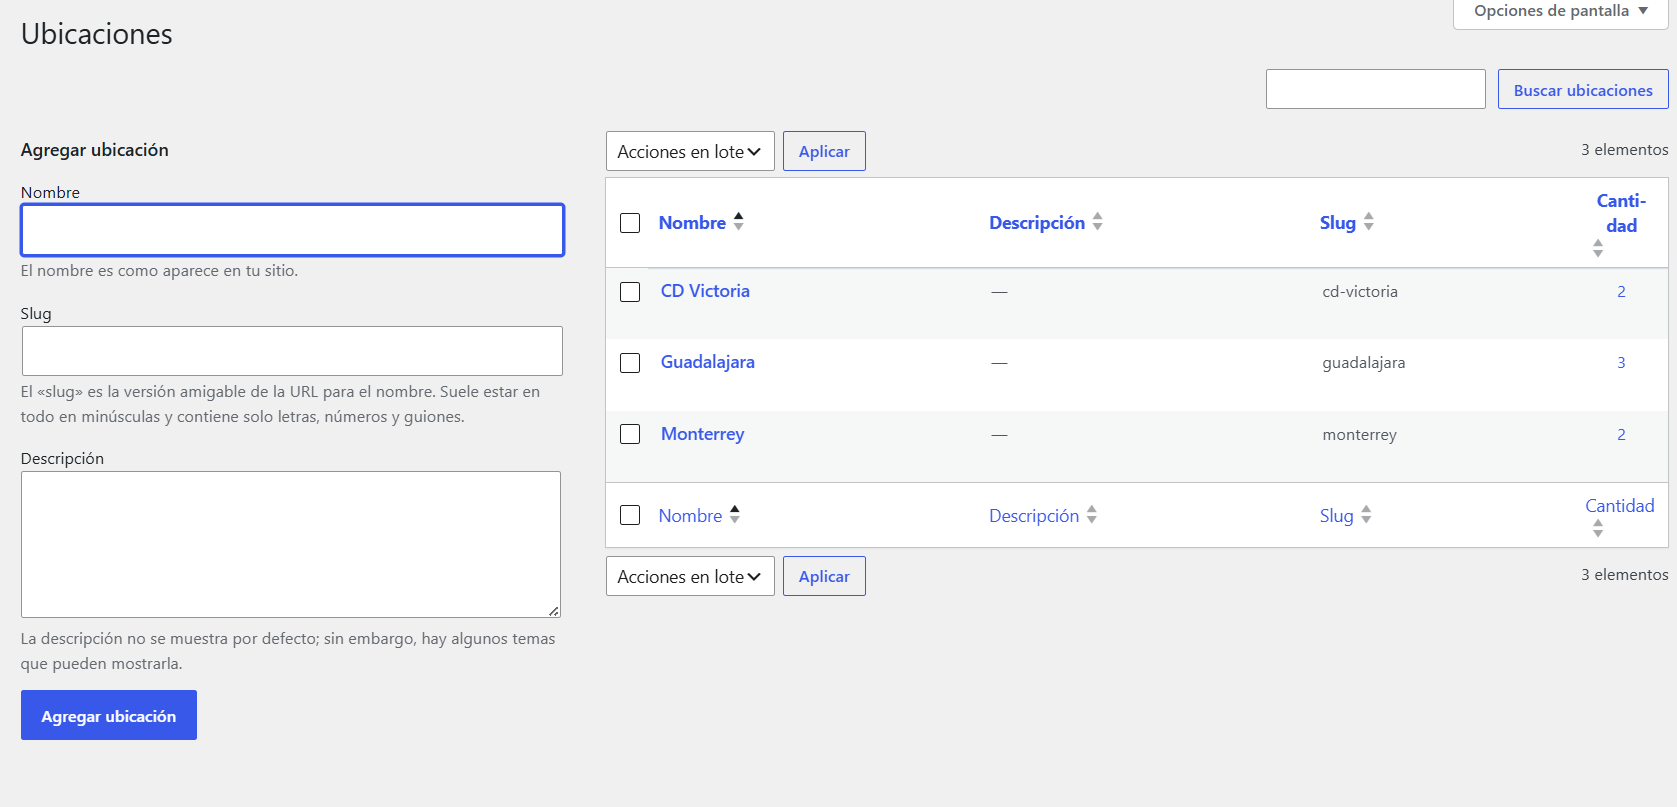Image resolution: width=1677 pixels, height=807 pixels.
Task: Open the Monterrey location link
Action: [702, 434]
